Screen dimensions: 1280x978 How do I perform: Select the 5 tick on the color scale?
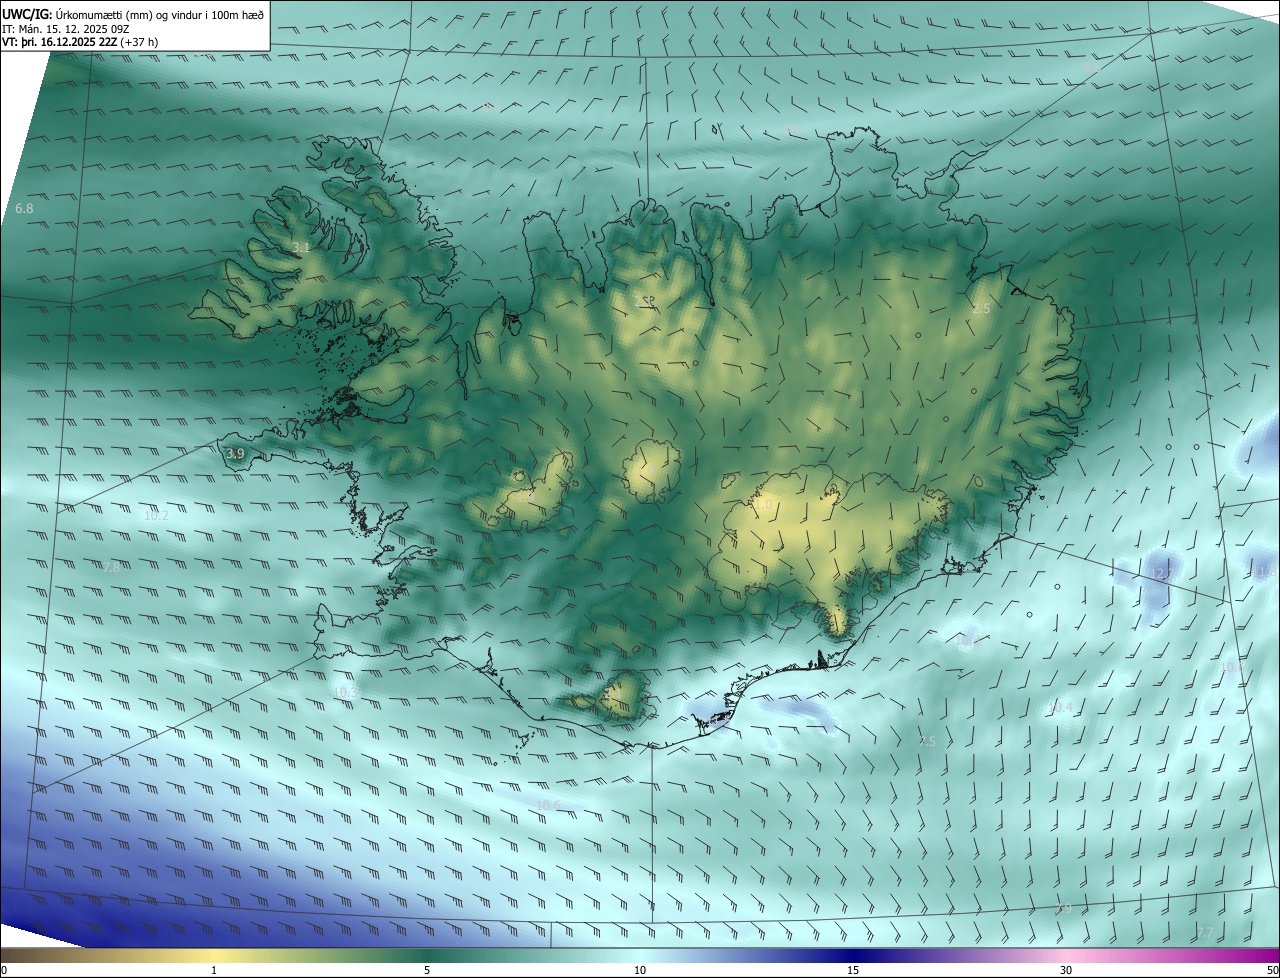(427, 970)
